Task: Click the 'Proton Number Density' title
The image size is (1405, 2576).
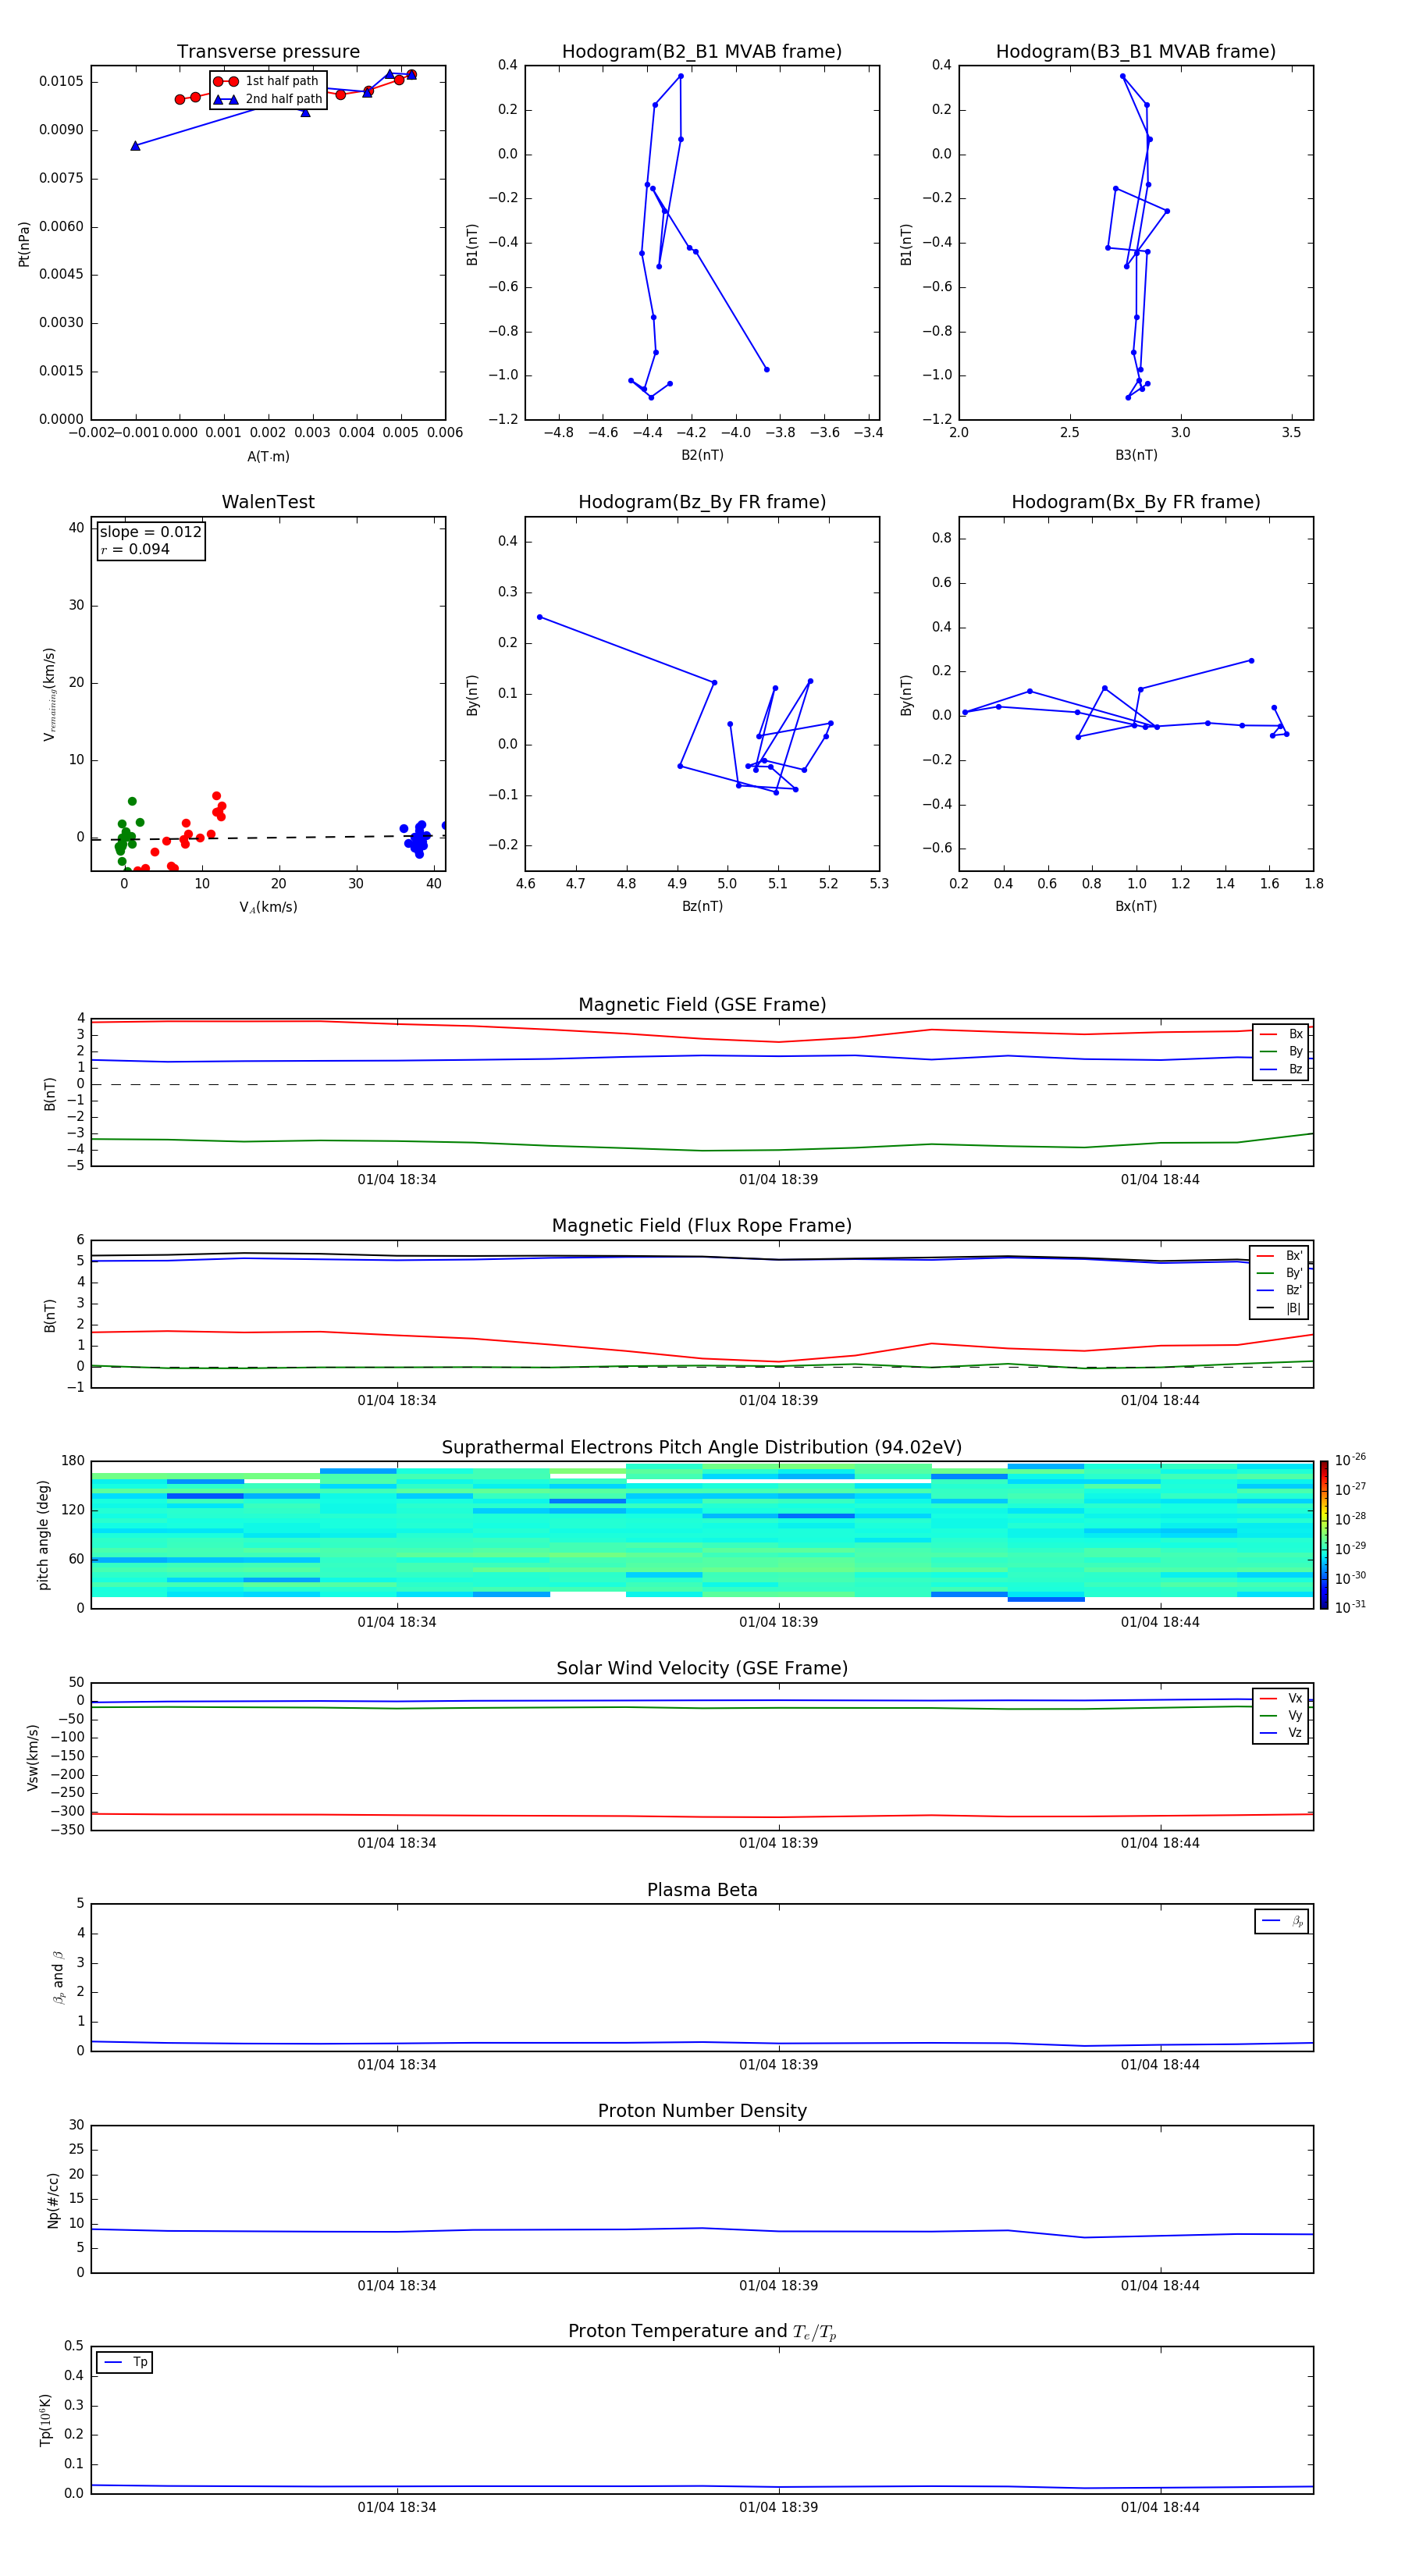Action: click(702, 2111)
